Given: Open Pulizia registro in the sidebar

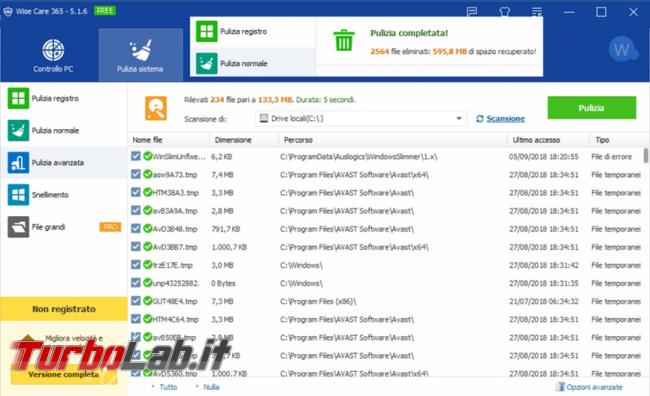Looking at the screenshot, I should tap(64, 98).
